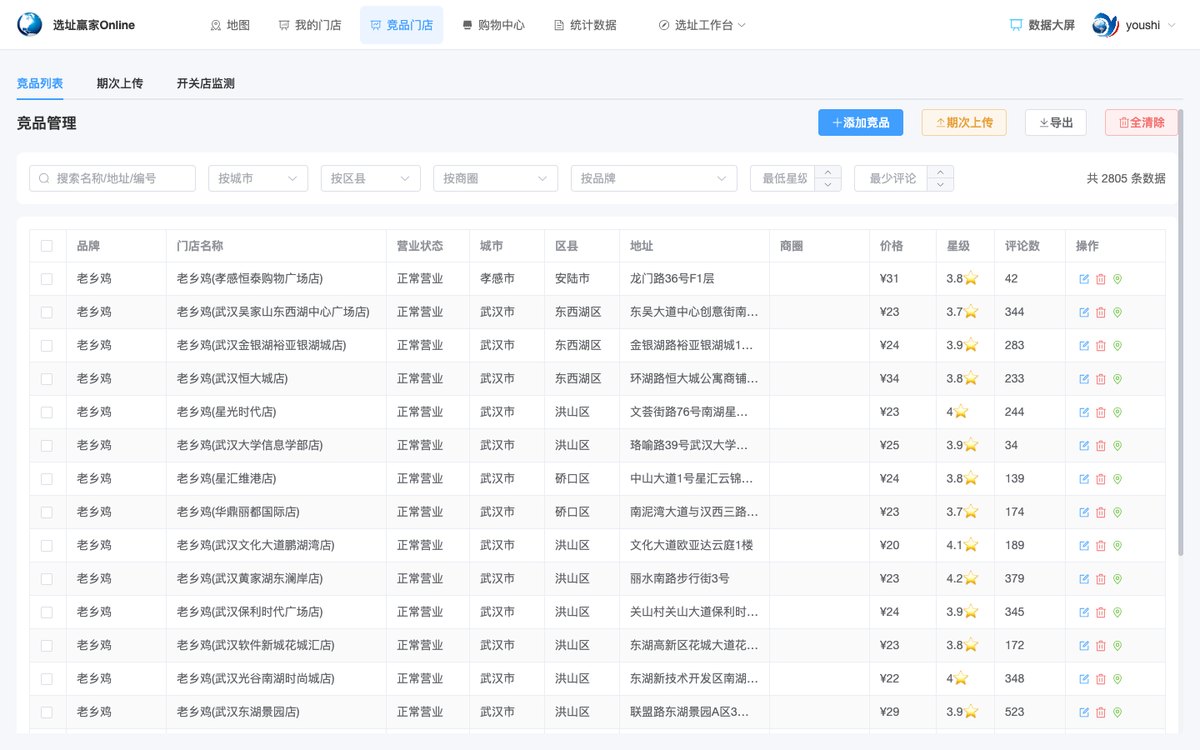Show map location for 老乡鸡(武汉恒大城店)

(x=1117, y=379)
